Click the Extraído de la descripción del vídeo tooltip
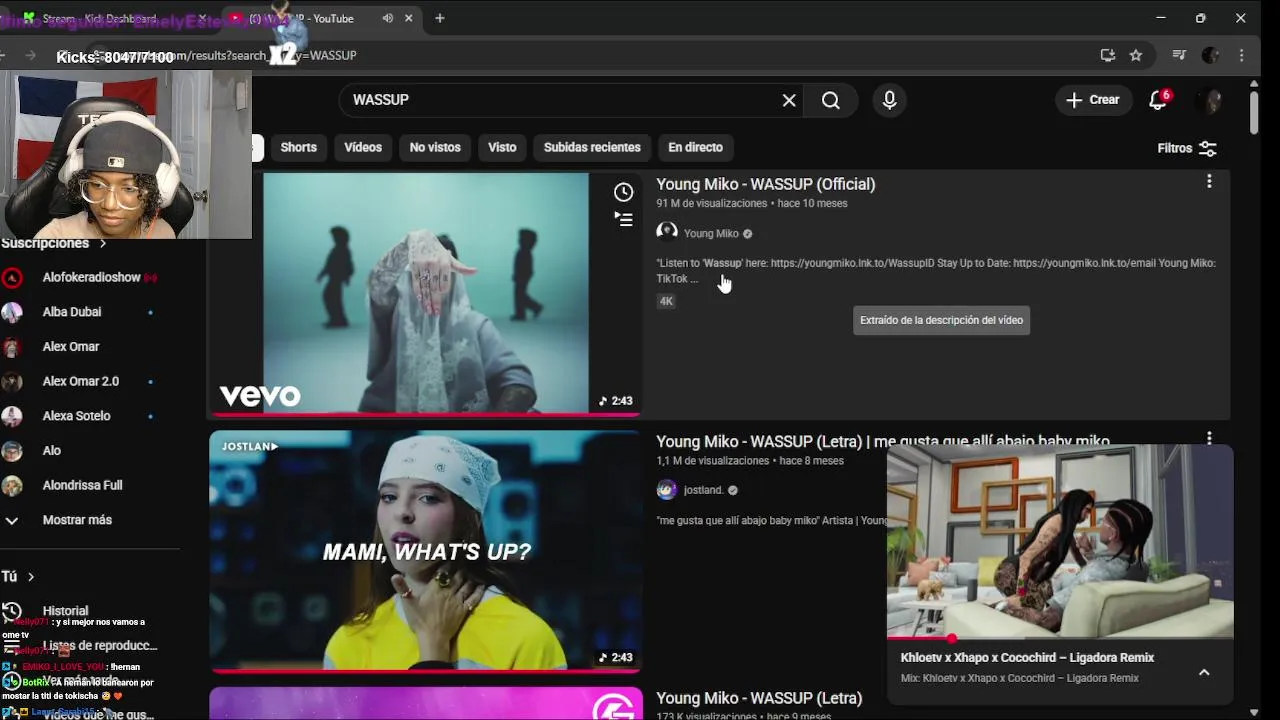1280x720 pixels. click(941, 320)
